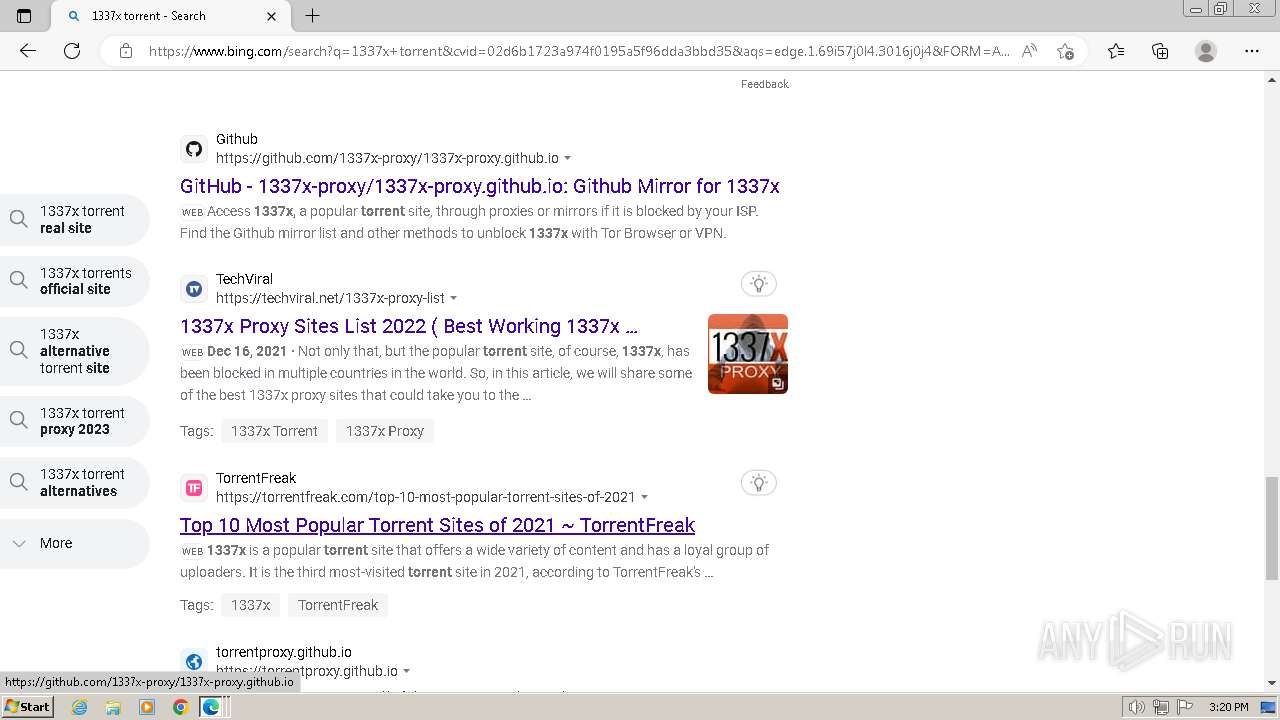Expand the dropdown arrow next to techviral.net URL
1280x720 pixels.
(454, 298)
